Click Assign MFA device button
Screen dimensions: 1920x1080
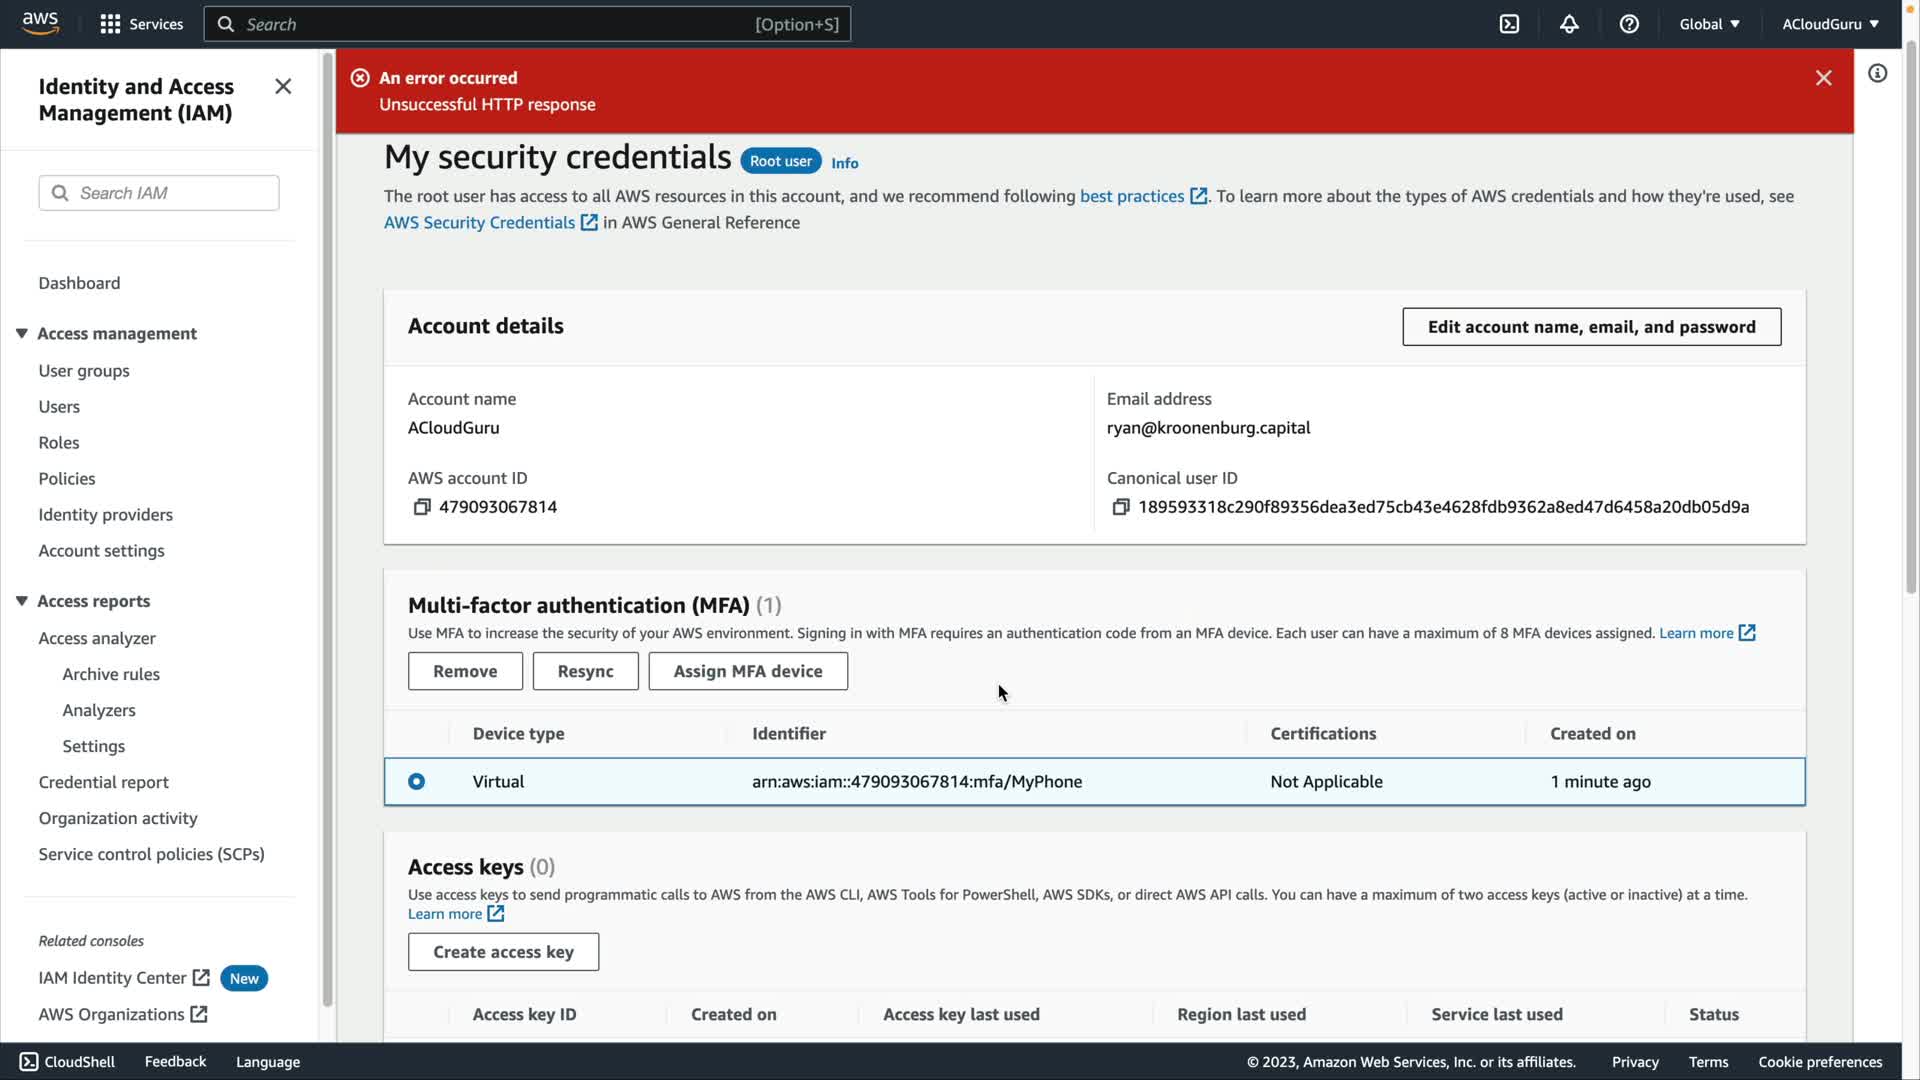747,671
